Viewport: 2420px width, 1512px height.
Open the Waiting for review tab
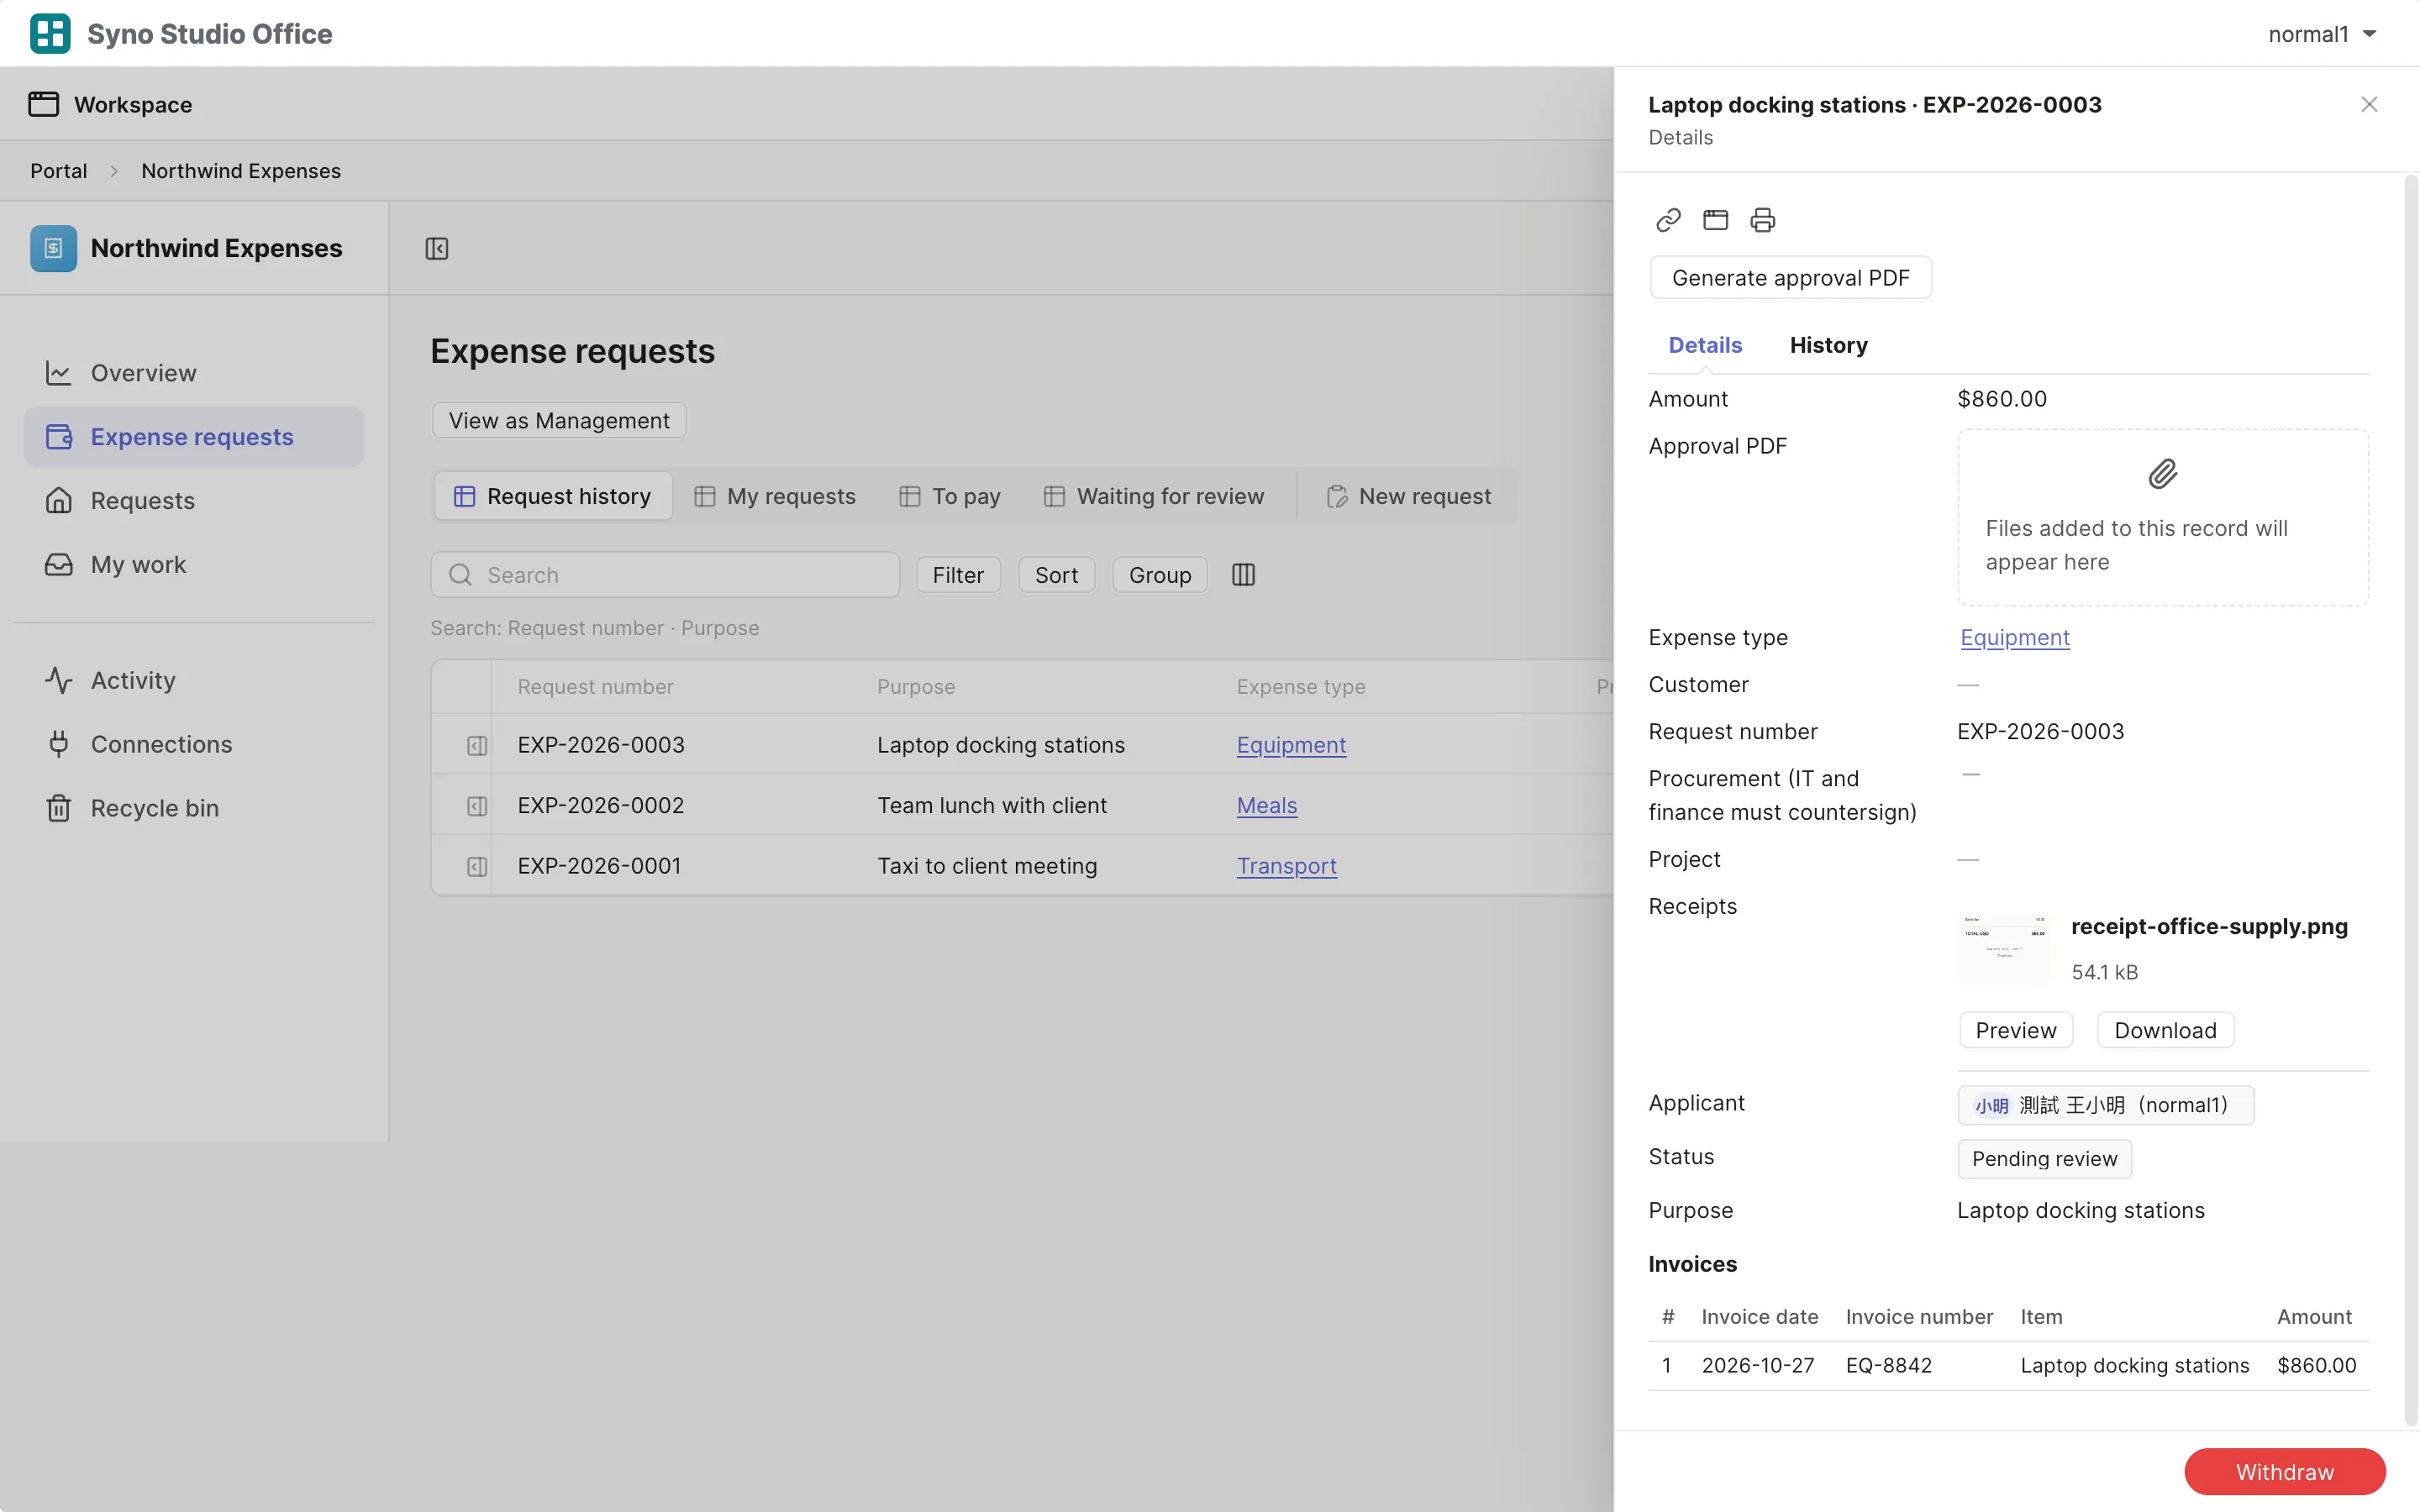pyautogui.click(x=1154, y=496)
